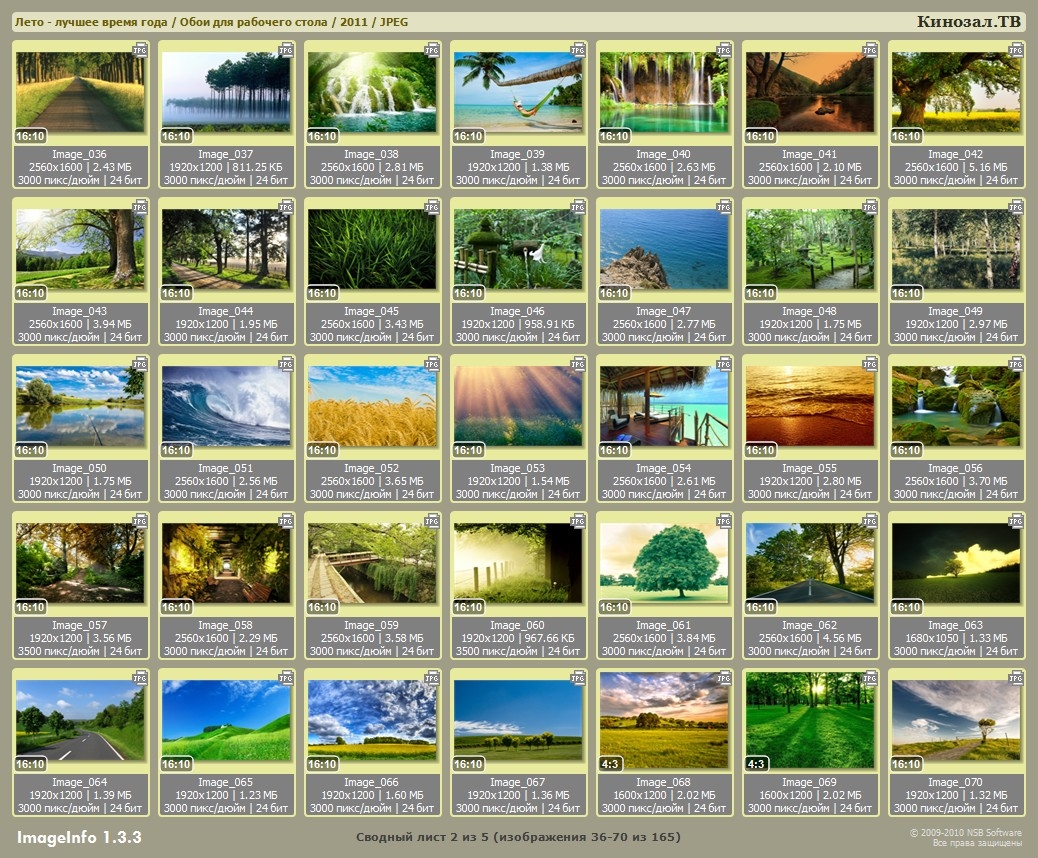Open the wheat field thumbnail Image_052
Viewport: 1038px width, 858px height.
(372, 405)
